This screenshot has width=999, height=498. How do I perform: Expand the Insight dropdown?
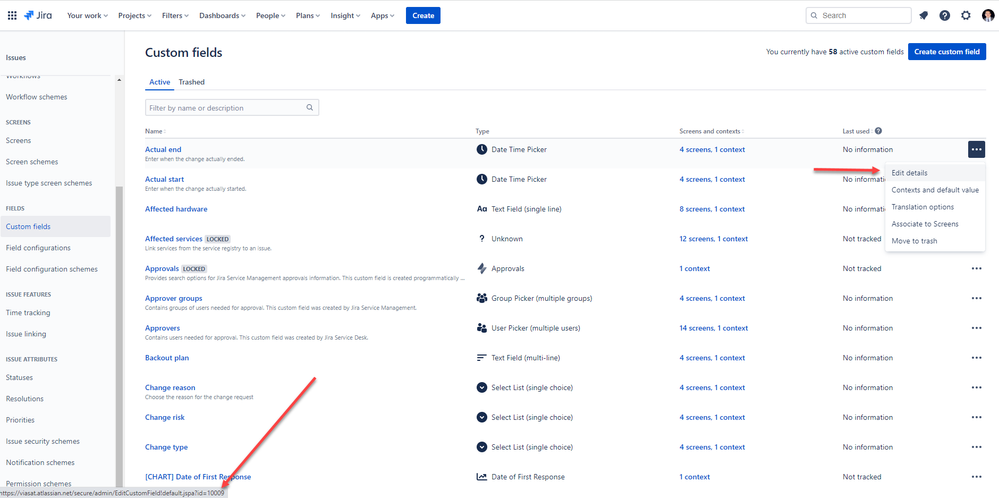click(345, 15)
